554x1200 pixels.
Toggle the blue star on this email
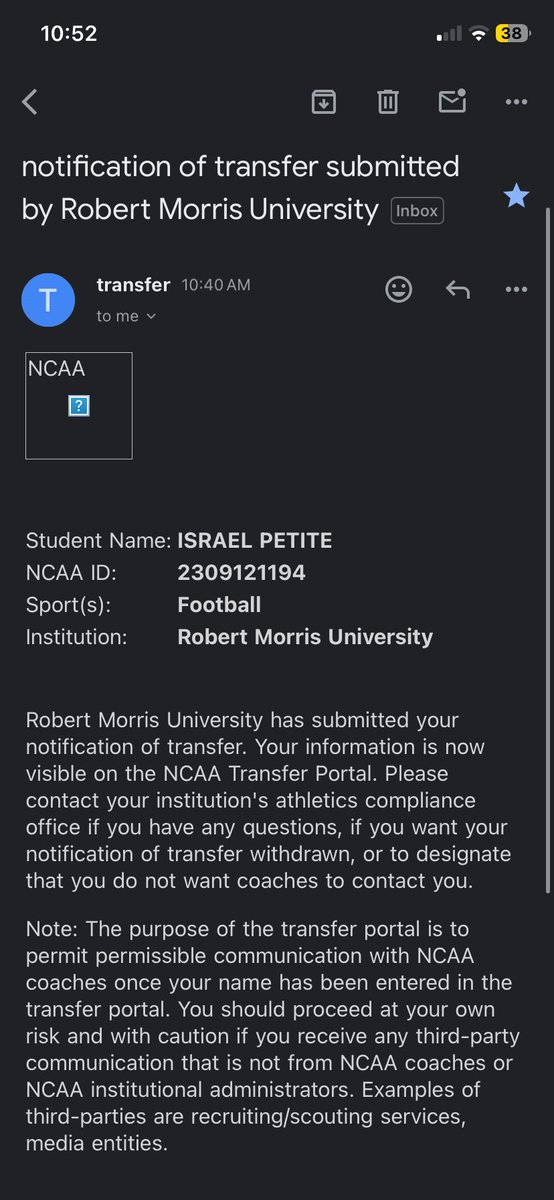(x=516, y=196)
